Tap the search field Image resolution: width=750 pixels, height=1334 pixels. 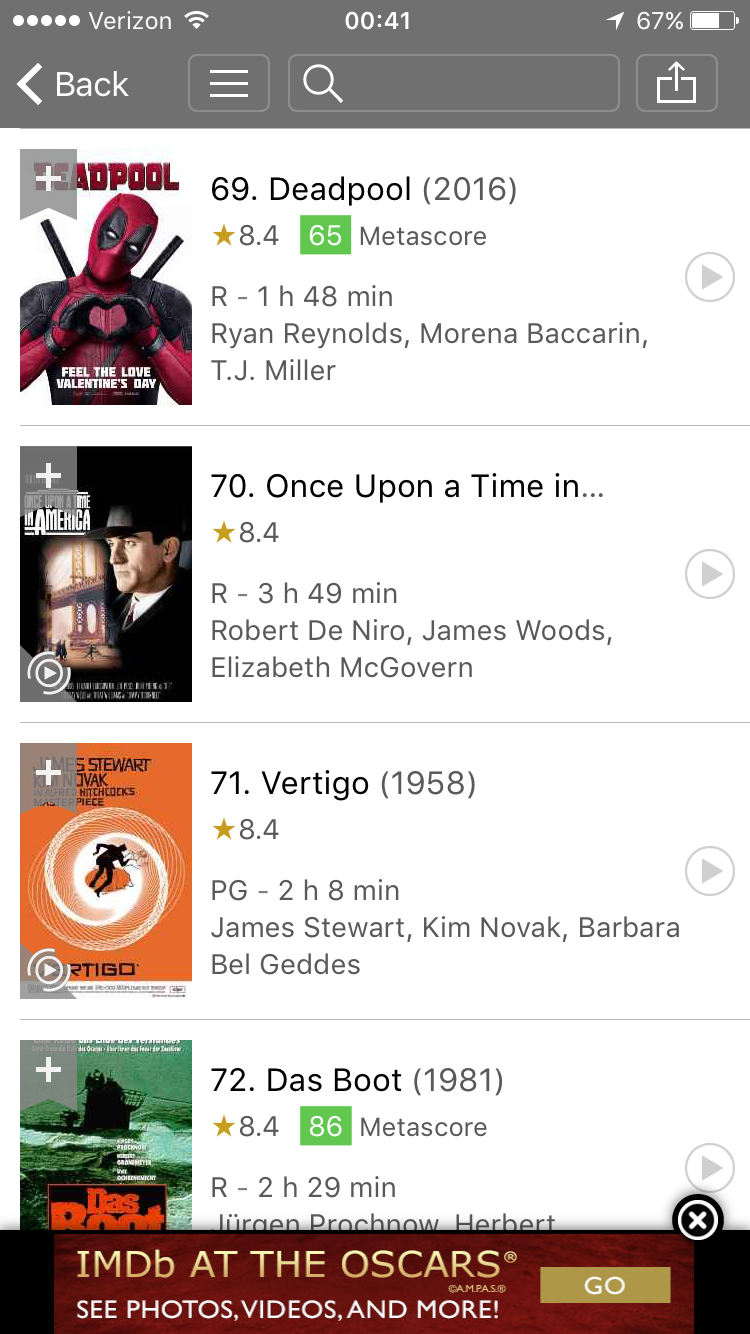[x=453, y=83]
